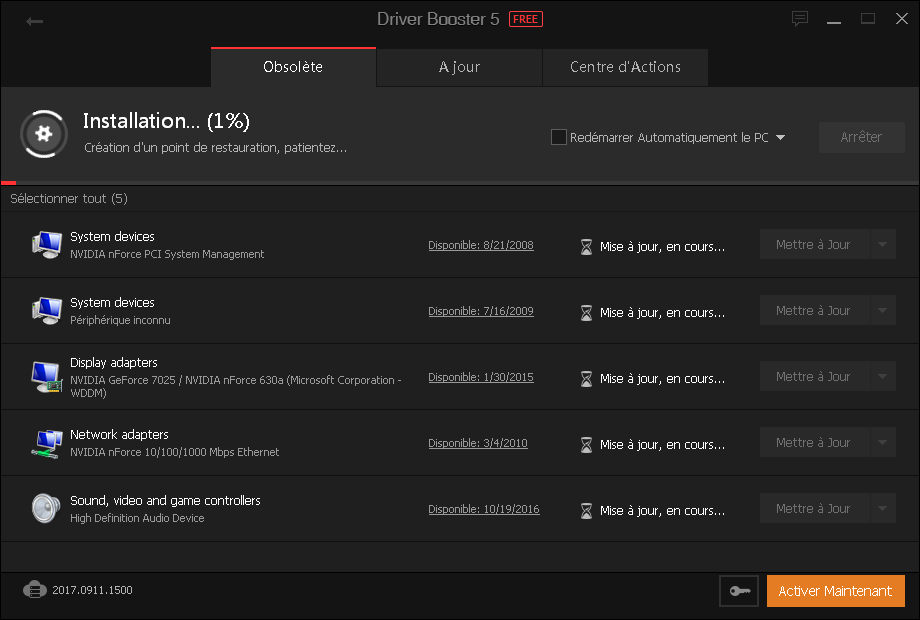This screenshot has height=620, width=920.
Task: Click Mettre à Jour for Périphérique inconnu
Action: click(814, 310)
